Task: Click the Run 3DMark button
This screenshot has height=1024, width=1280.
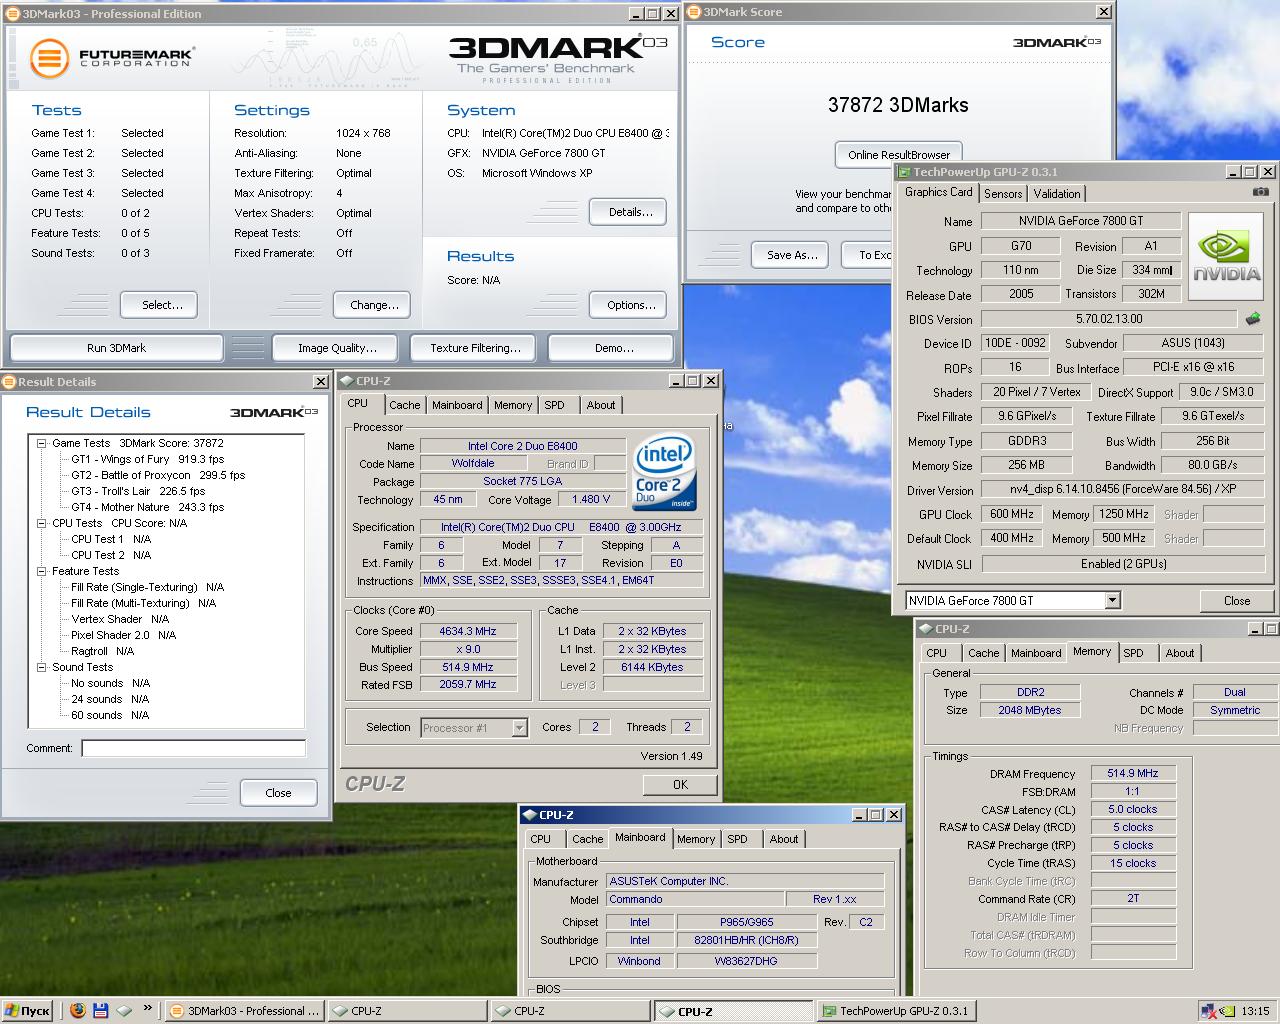Action: tap(116, 348)
